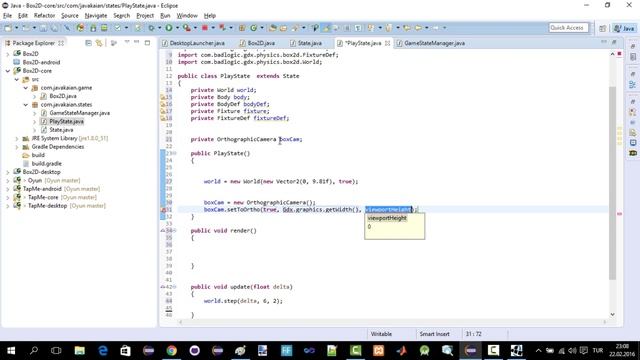Switch to the State.java editor tab
Viewport: 640px width, 360px height.
click(x=306, y=43)
